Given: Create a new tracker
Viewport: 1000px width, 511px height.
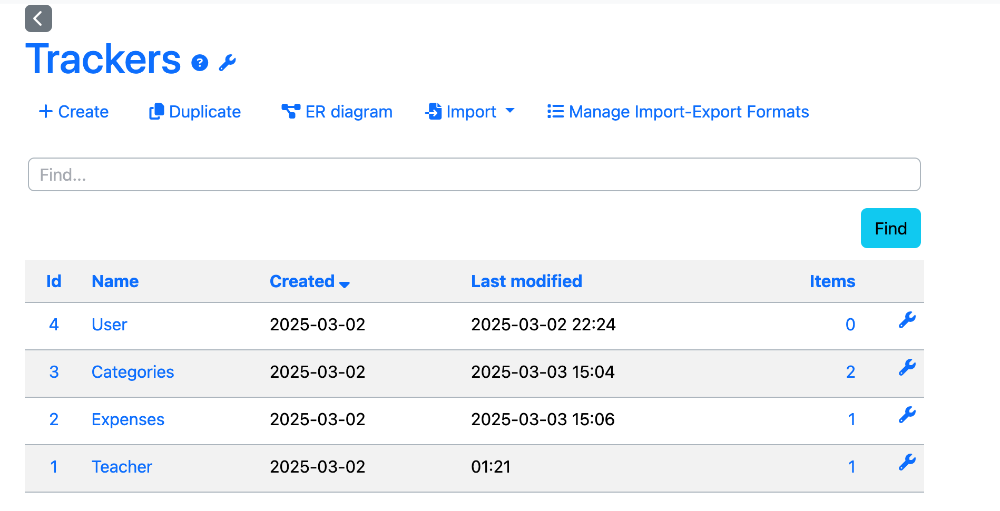Looking at the screenshot, I should click(x=73, y=112).
